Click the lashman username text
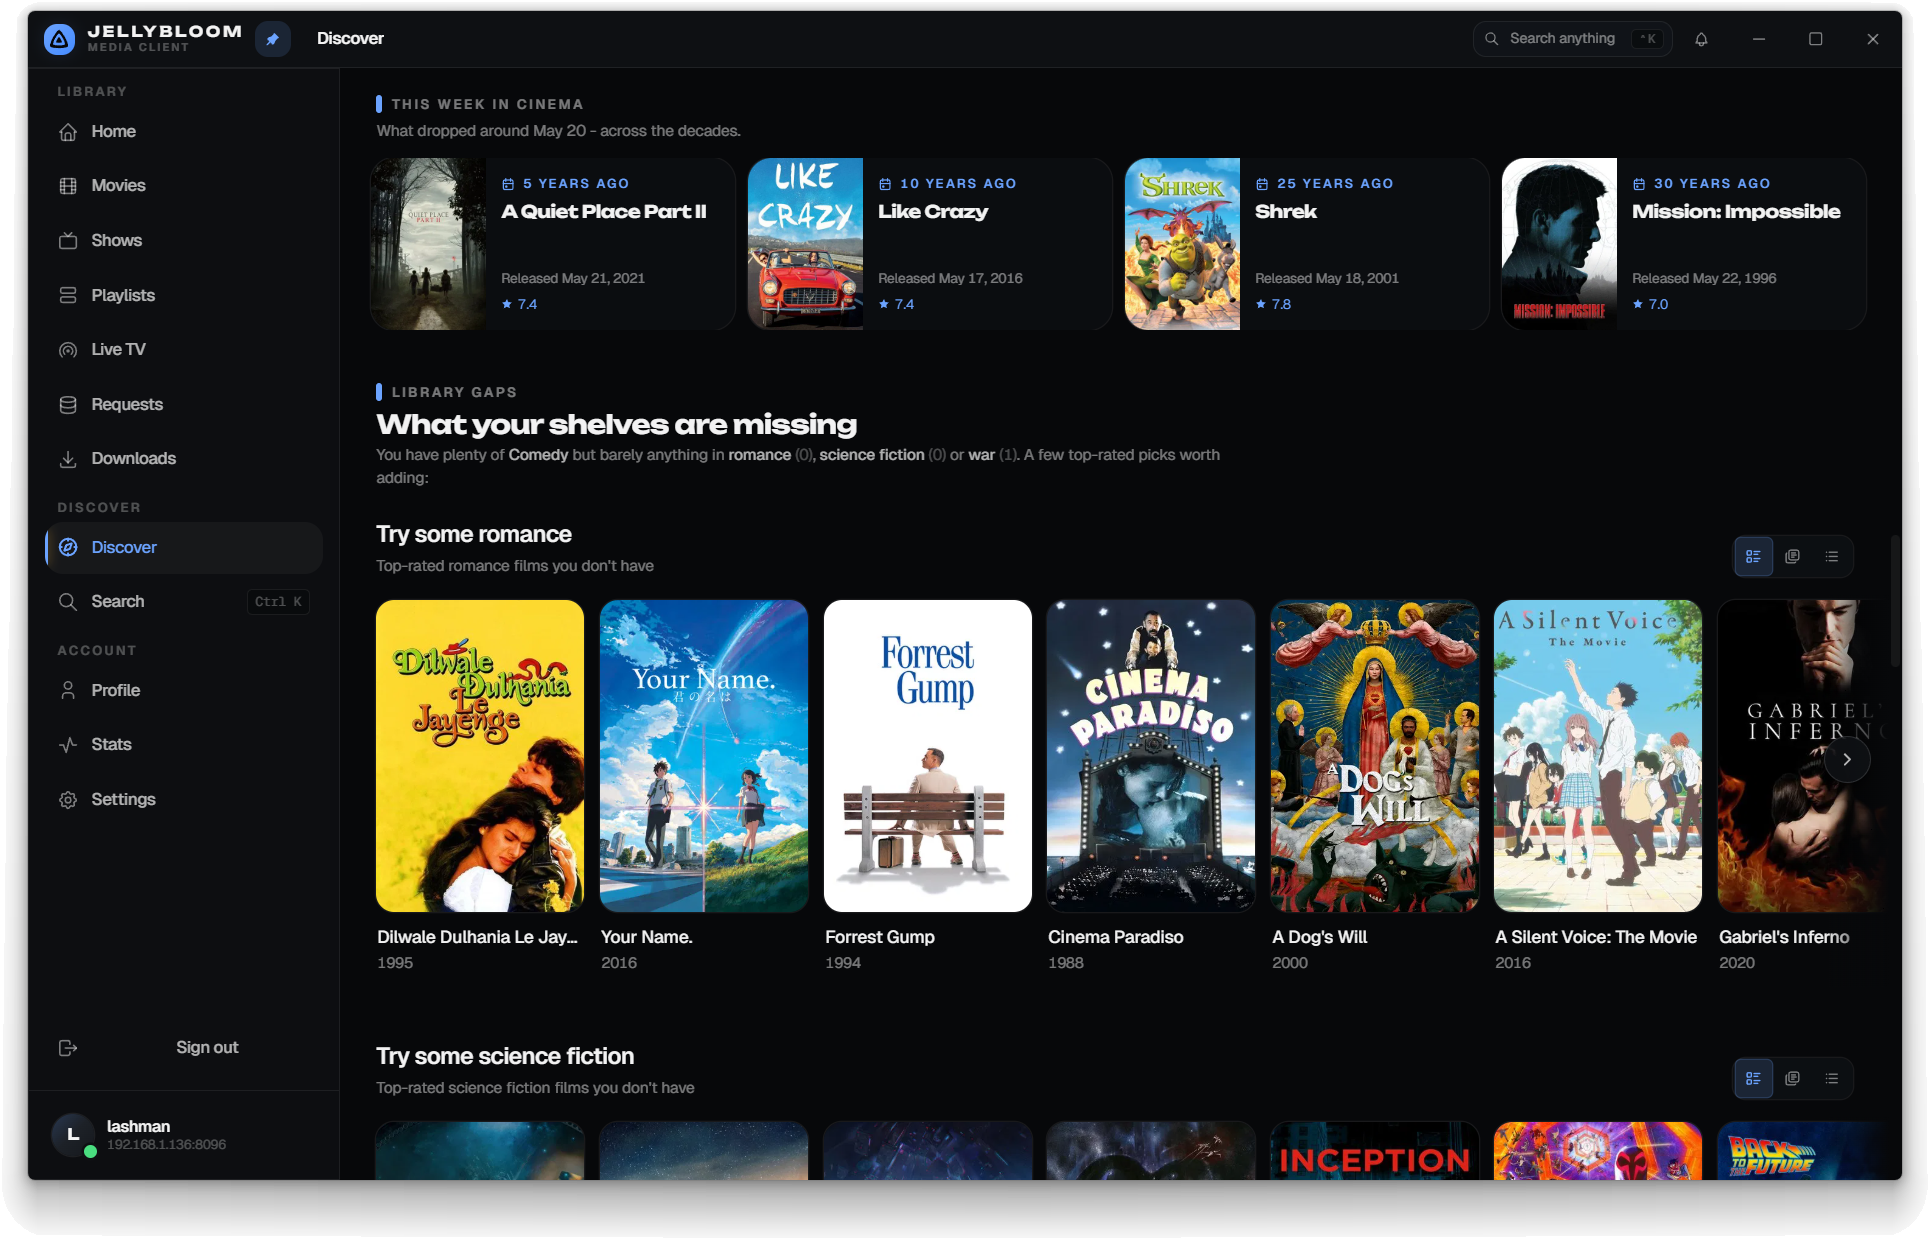 (x=138, y=1126)
